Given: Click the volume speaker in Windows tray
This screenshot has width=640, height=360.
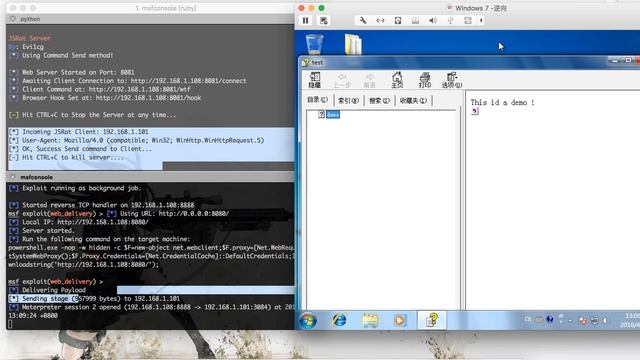Looking at the screenshot, I should coord(605,321).
